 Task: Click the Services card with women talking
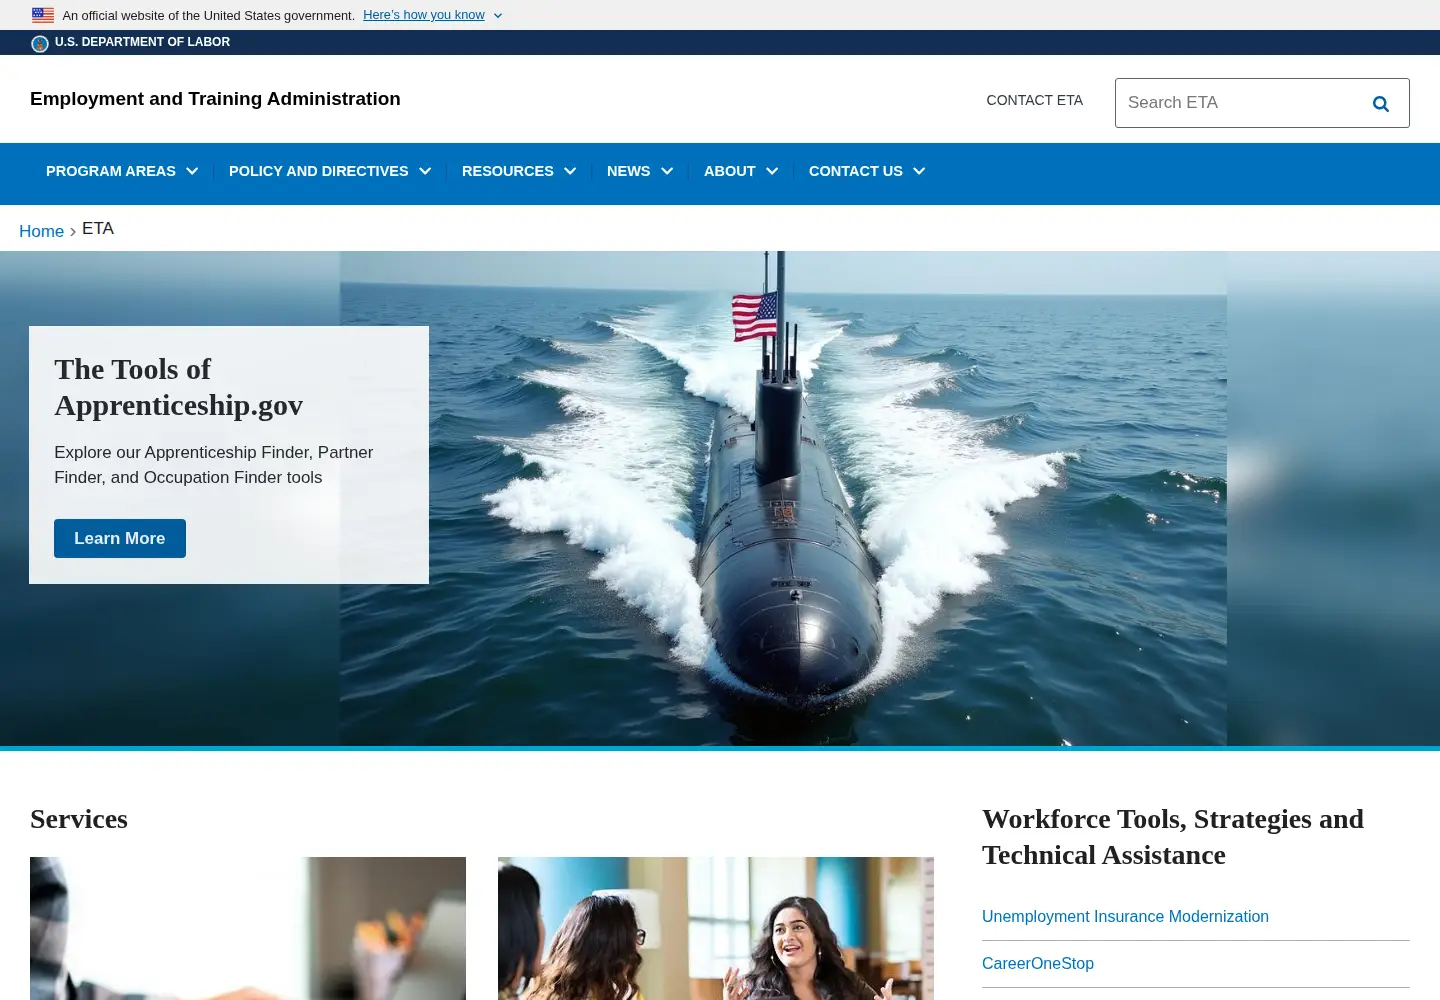(x=716, y=928)
